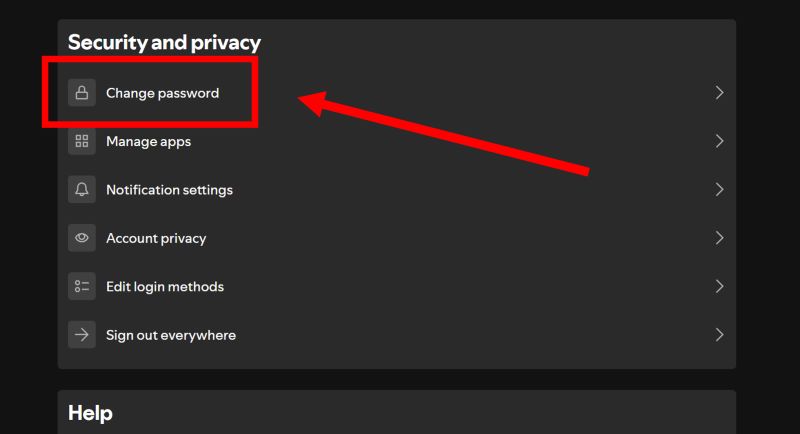Expand the Change password row chevron

tap(719, 93)
